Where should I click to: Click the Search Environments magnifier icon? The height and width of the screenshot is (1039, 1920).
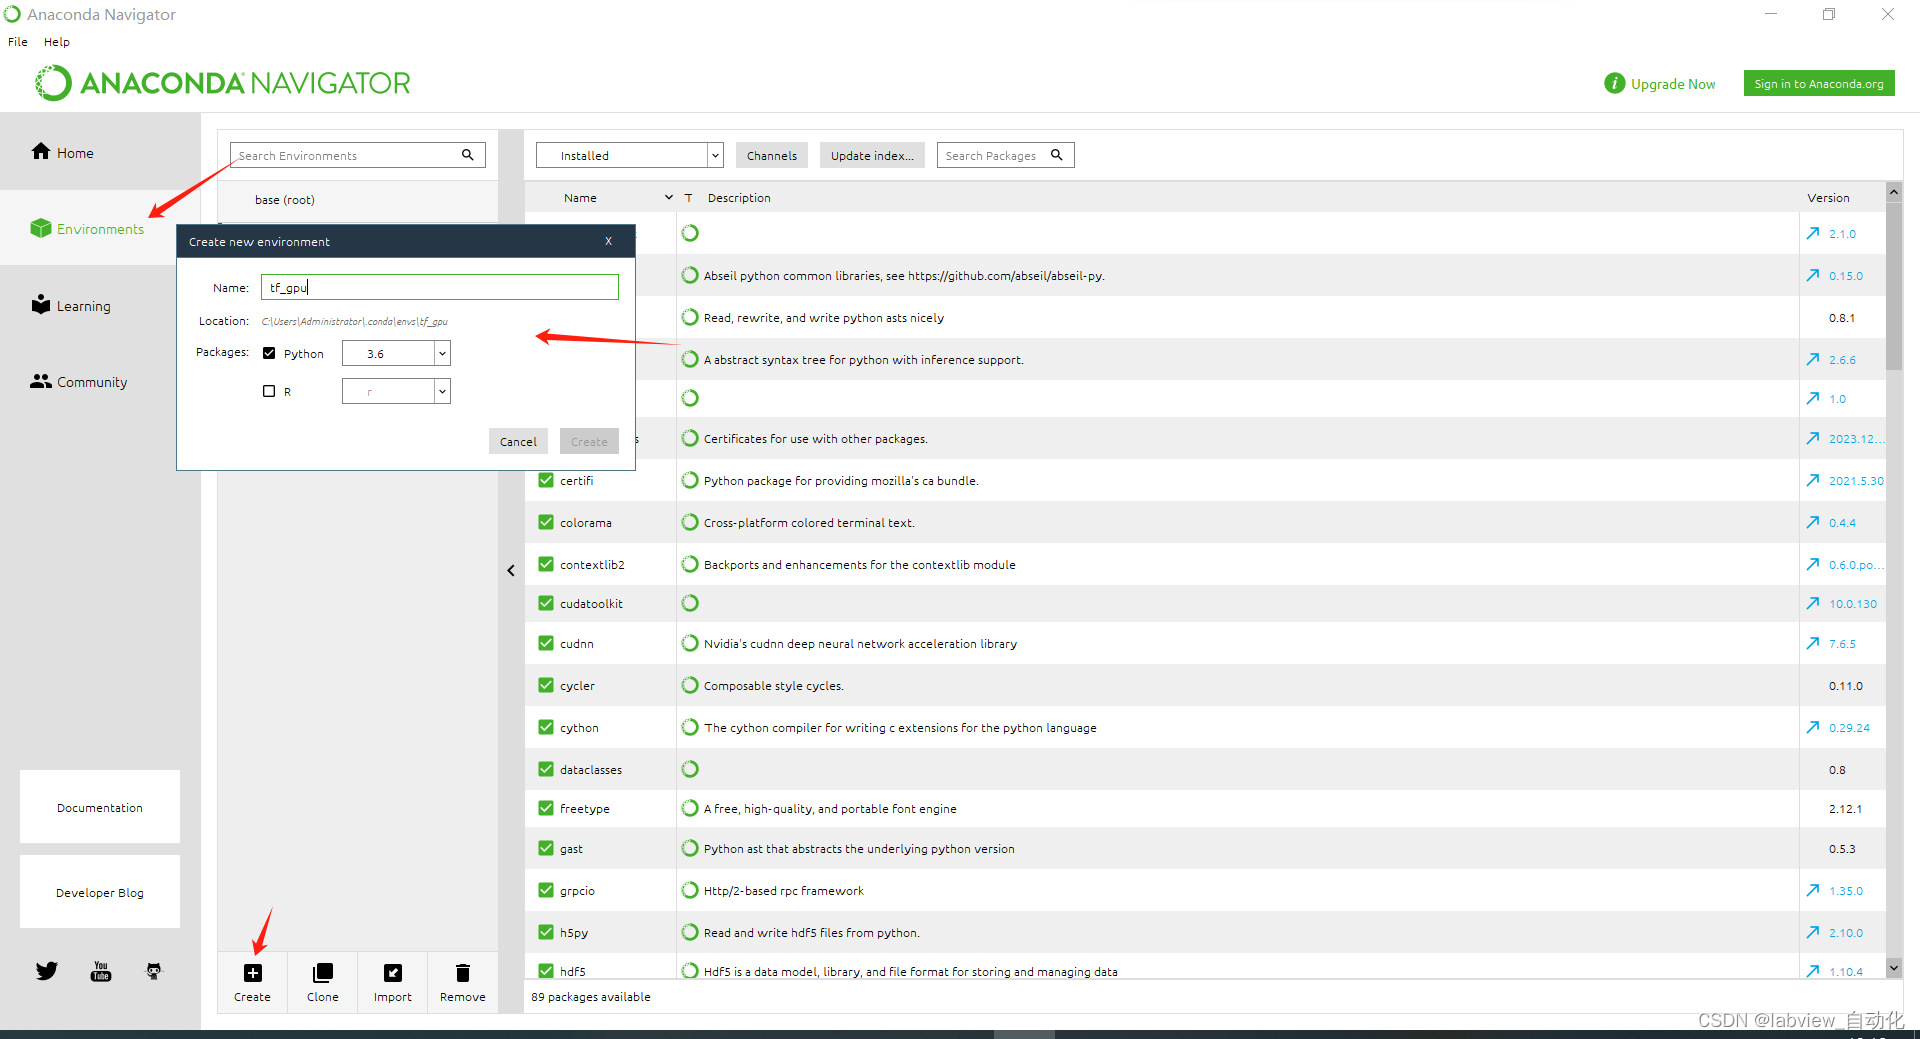click(x=467, y=155)
